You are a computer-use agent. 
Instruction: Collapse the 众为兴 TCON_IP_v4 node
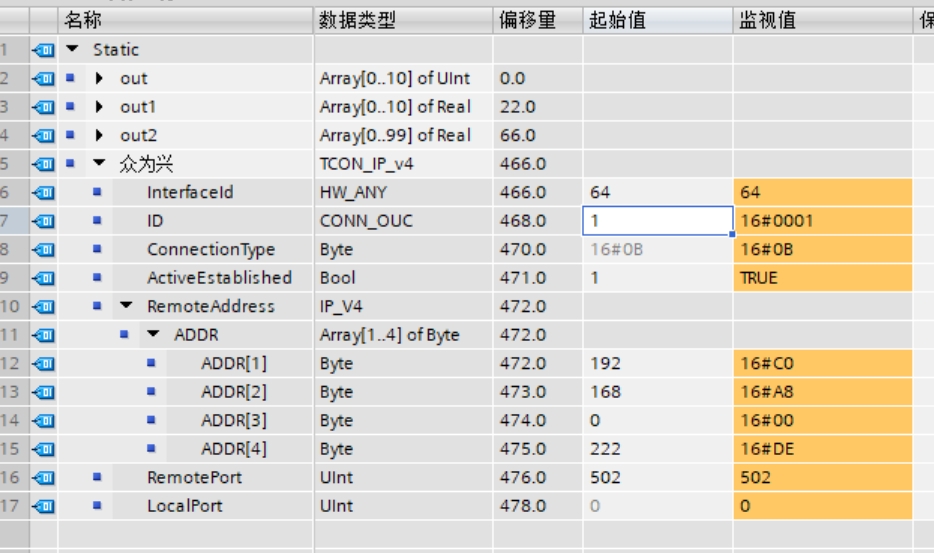[x=99, y=164]
